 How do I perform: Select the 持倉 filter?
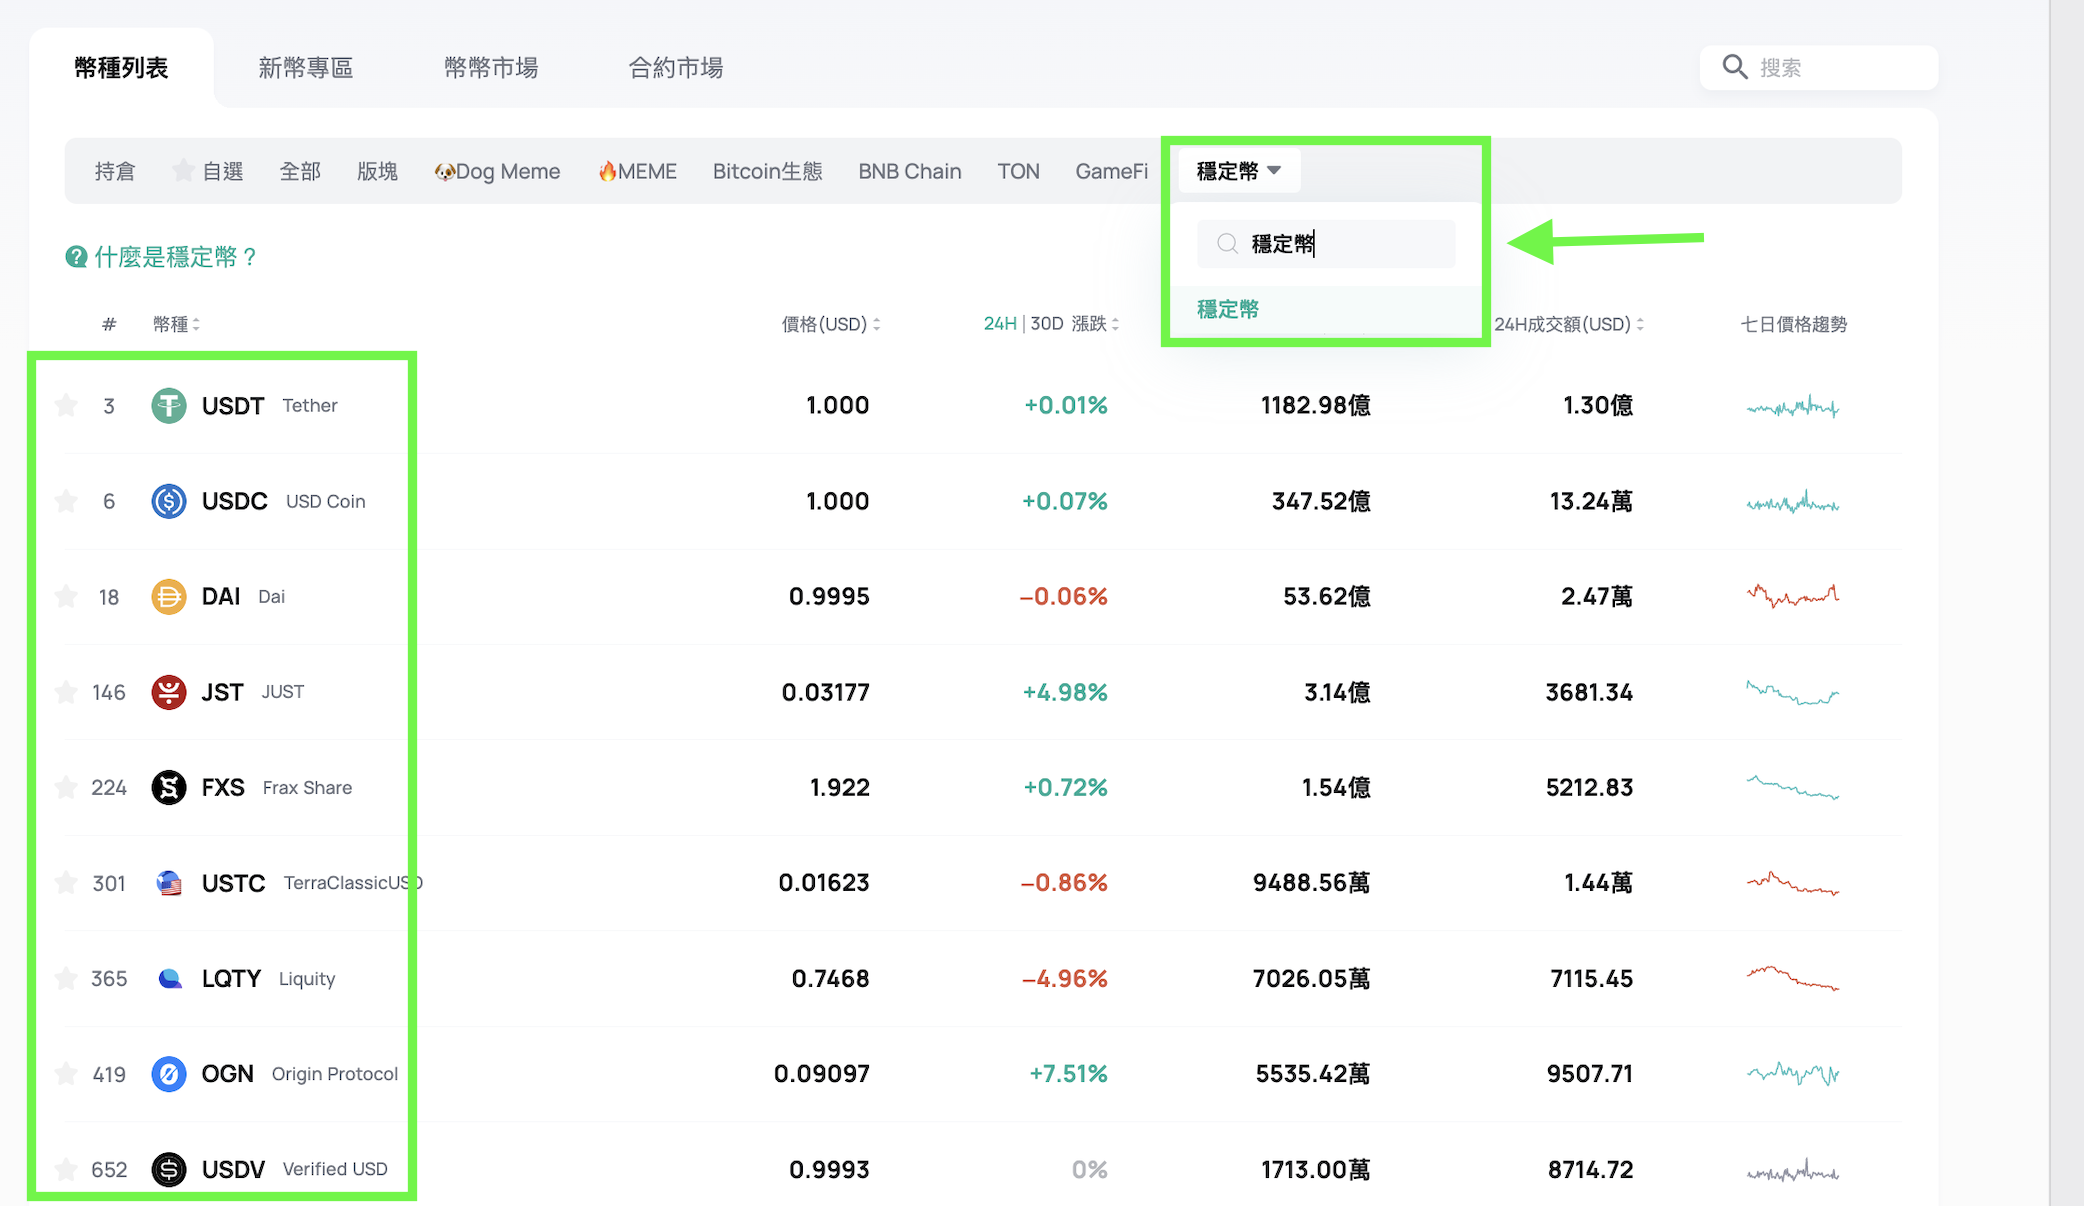tap(115, 171)
